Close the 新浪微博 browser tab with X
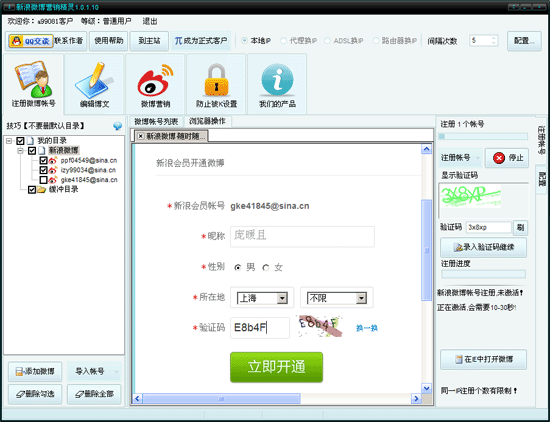The image size is (550, 422). pos(141,136)
